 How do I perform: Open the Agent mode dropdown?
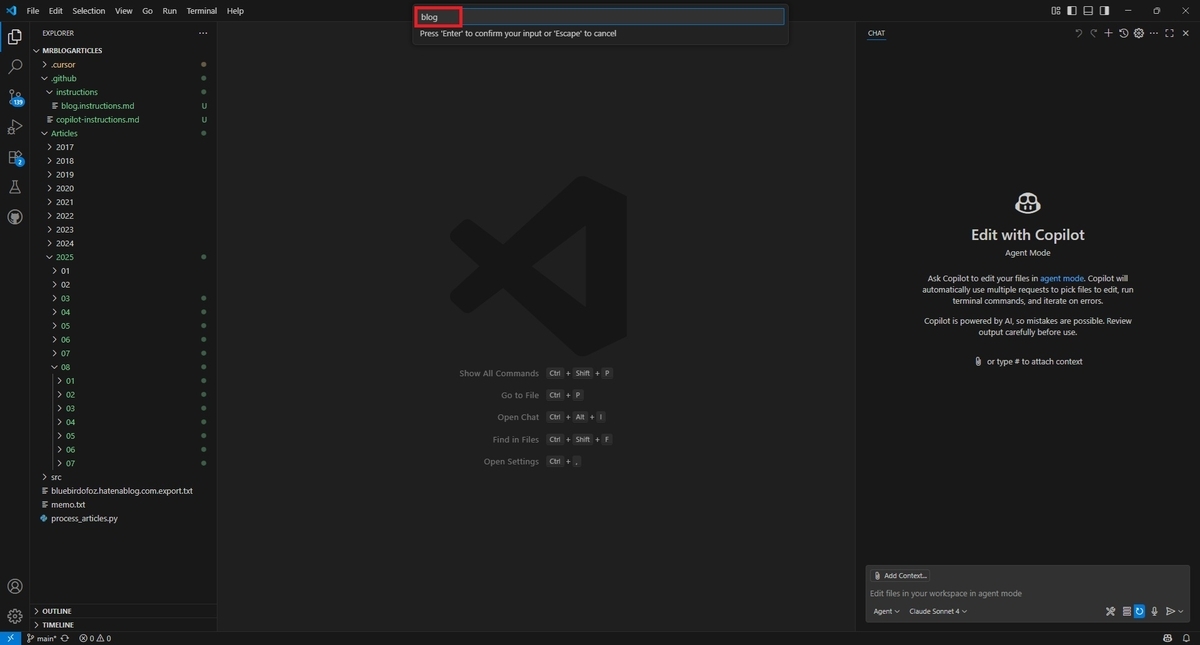tap(886, 611)
